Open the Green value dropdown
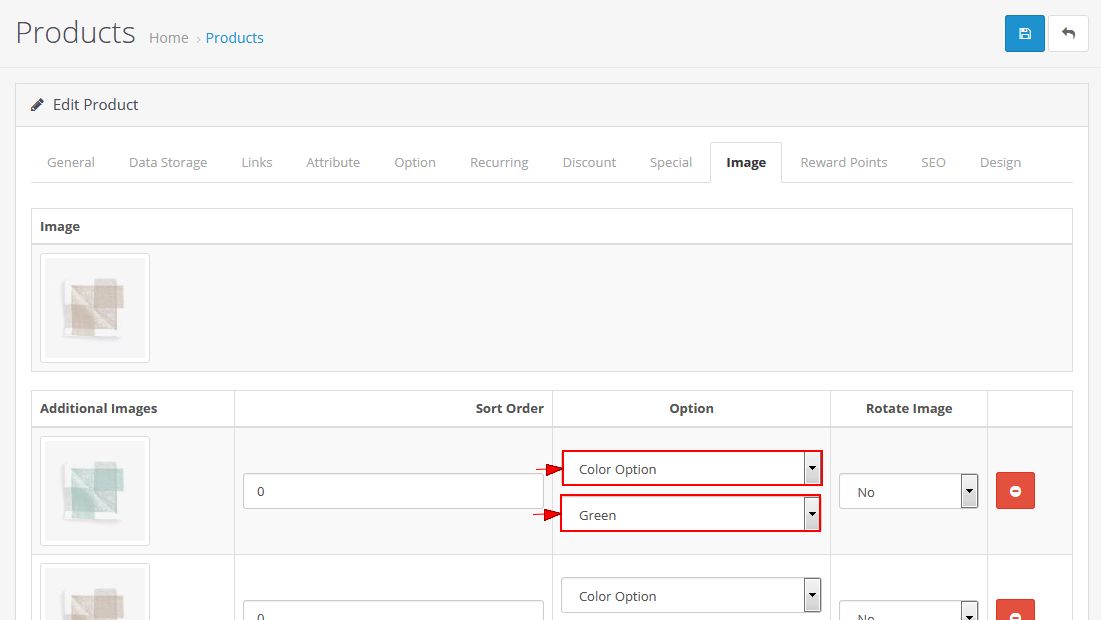The width and height of the screenshot is (1101, 620). (691, 514)
